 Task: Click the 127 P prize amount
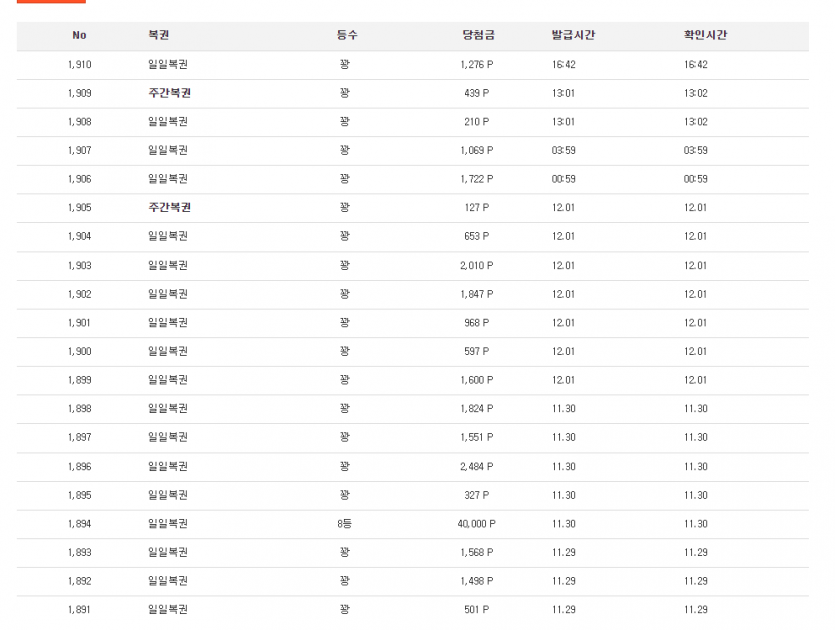477,208
